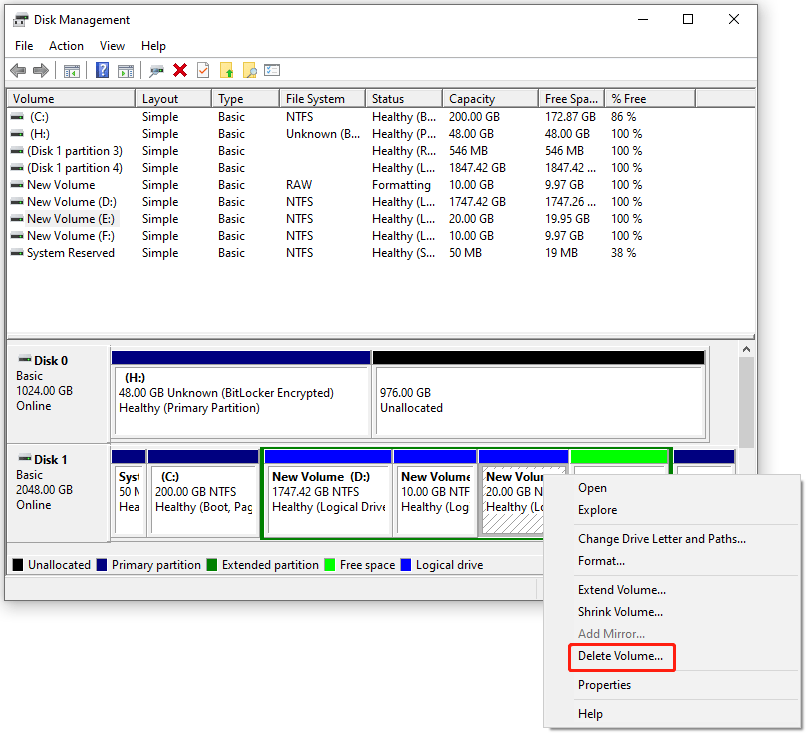Click the blue Logical drive legend swatch
807x733 pixels.
tap(406, 565)
